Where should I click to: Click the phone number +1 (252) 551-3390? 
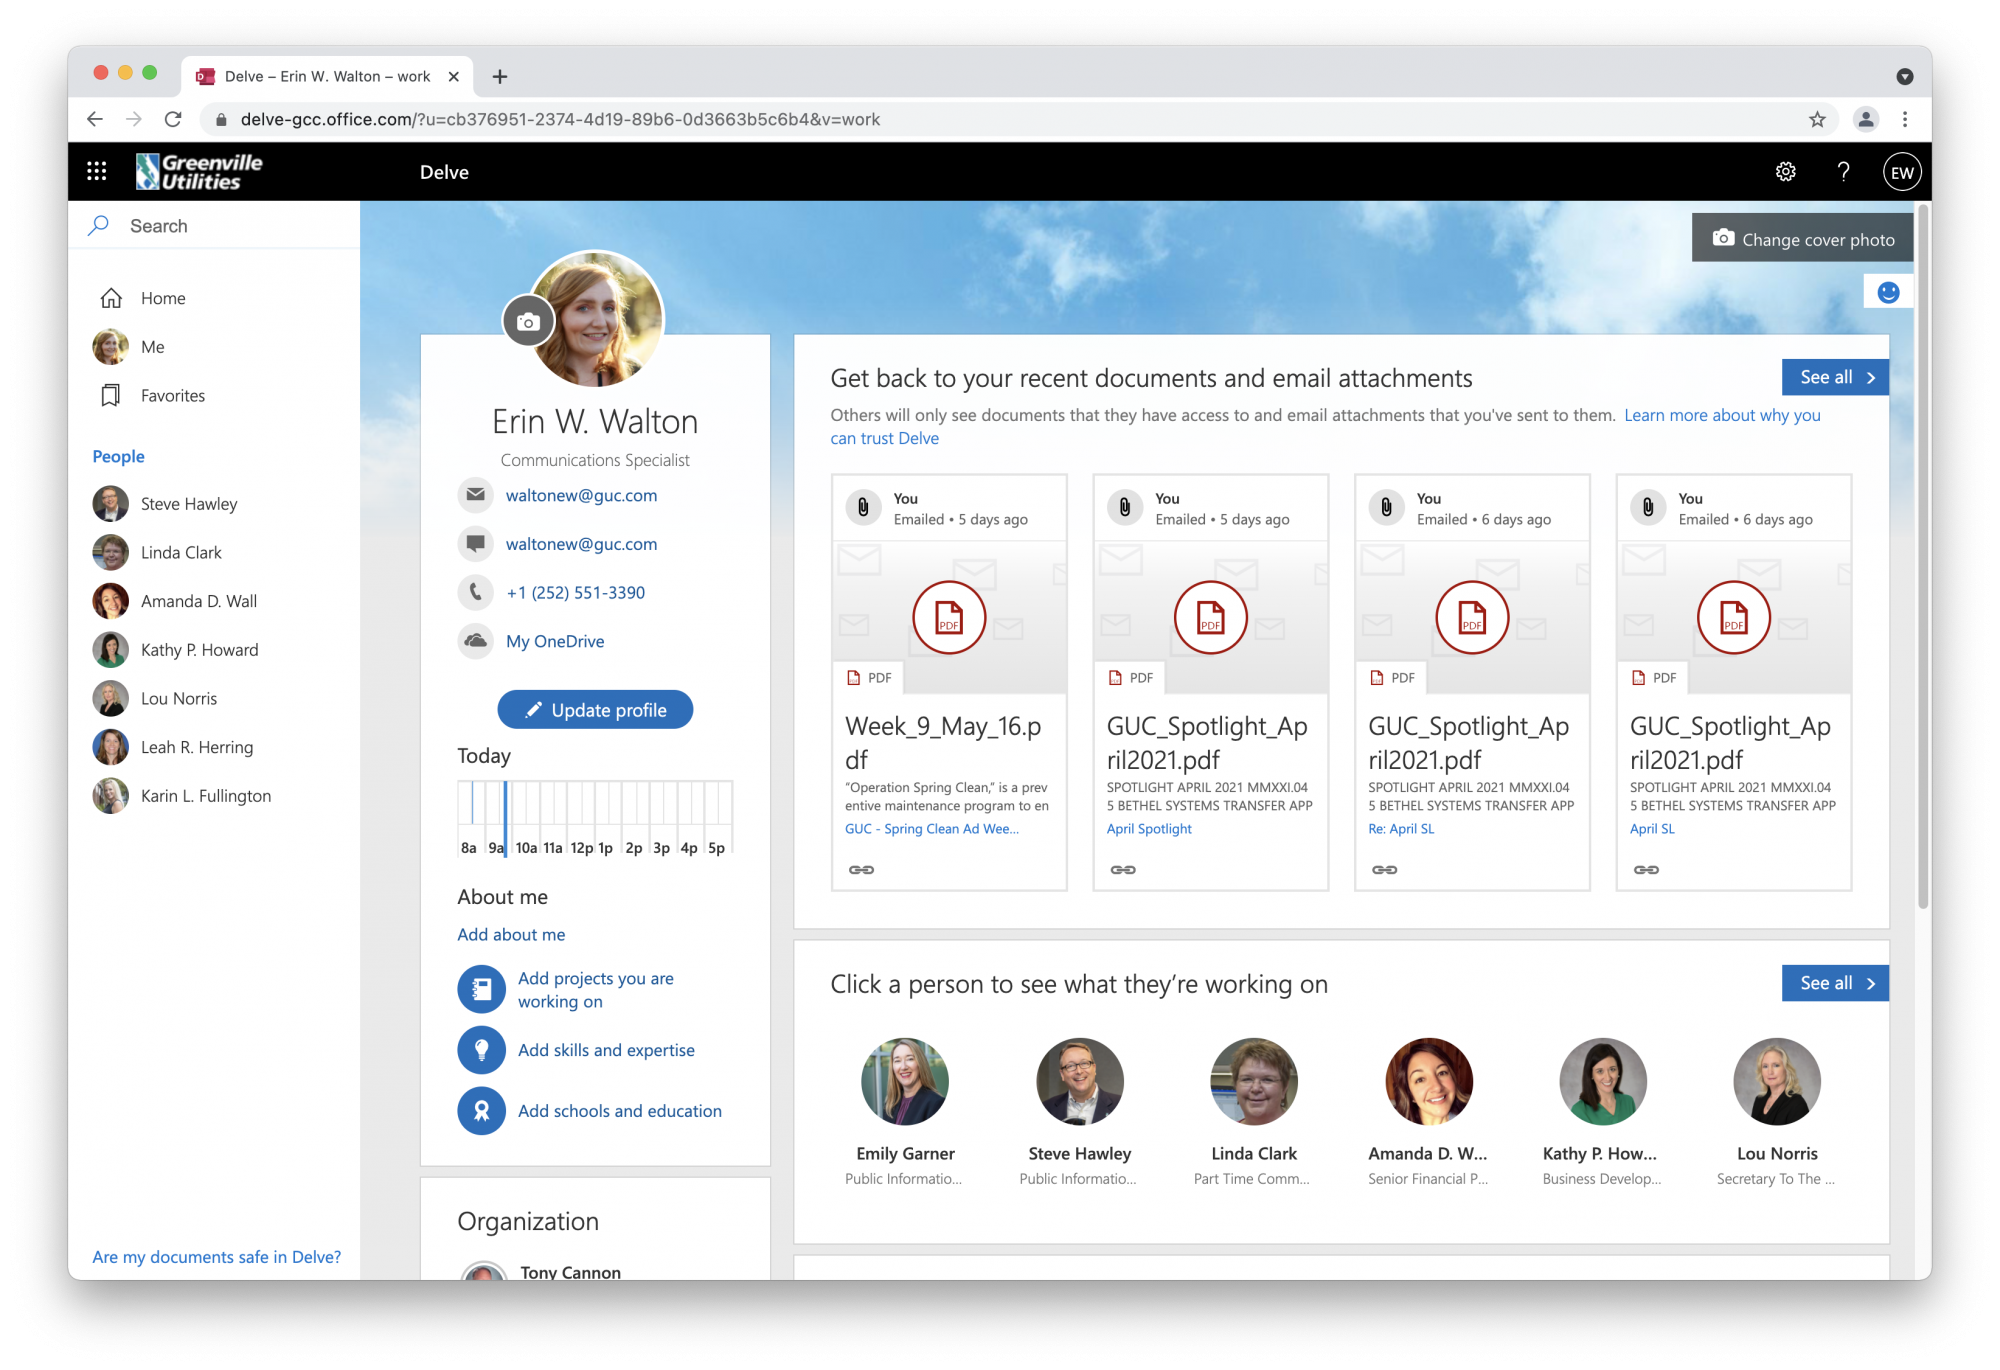(x=576, y=592)
